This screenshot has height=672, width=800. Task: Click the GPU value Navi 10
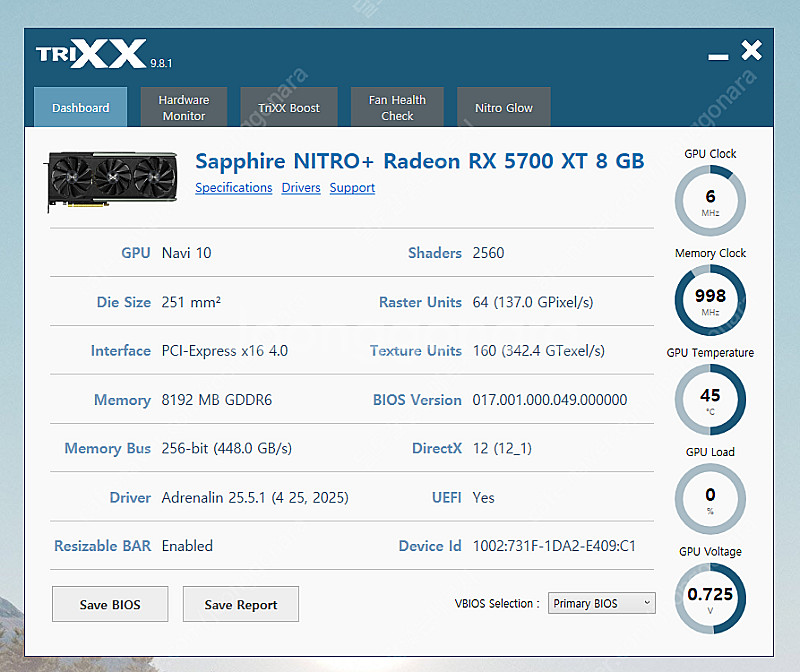[x=186, y=253]
